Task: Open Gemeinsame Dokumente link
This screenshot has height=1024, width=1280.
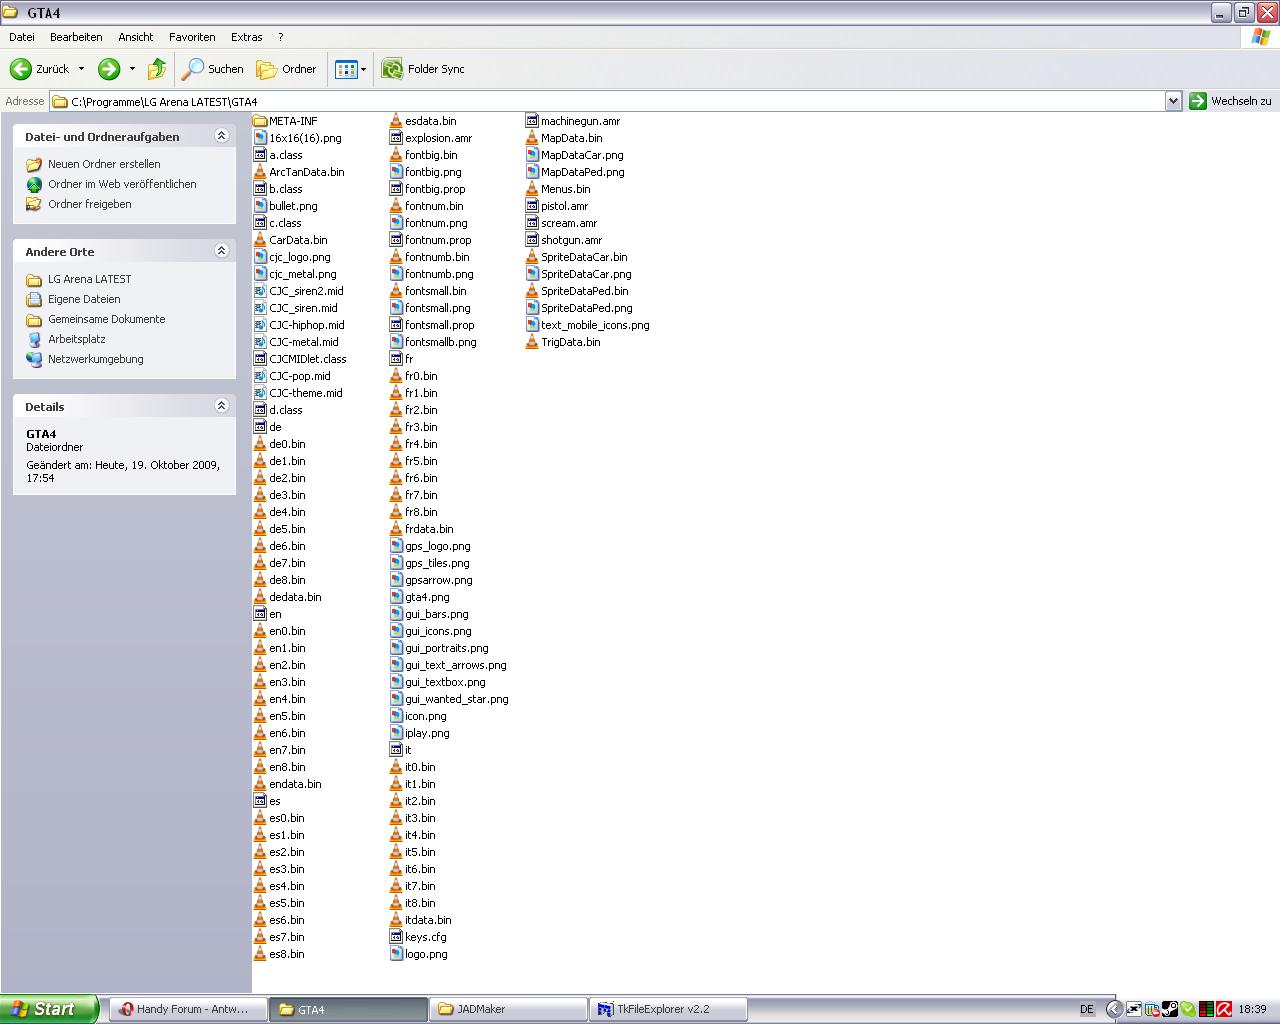Action: tap(107, 319)
